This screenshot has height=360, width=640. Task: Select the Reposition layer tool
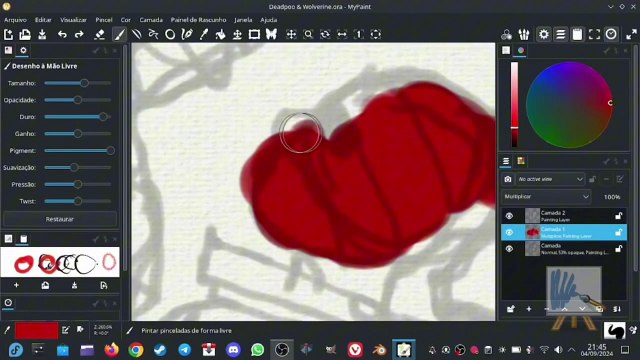coord(237,35)
